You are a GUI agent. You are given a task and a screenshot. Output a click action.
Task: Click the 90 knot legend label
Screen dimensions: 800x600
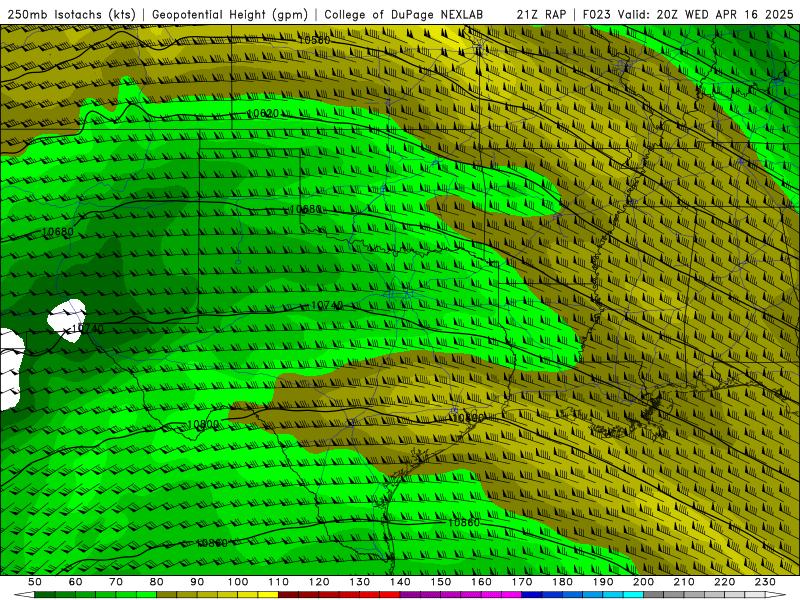[x=197, y=582]
